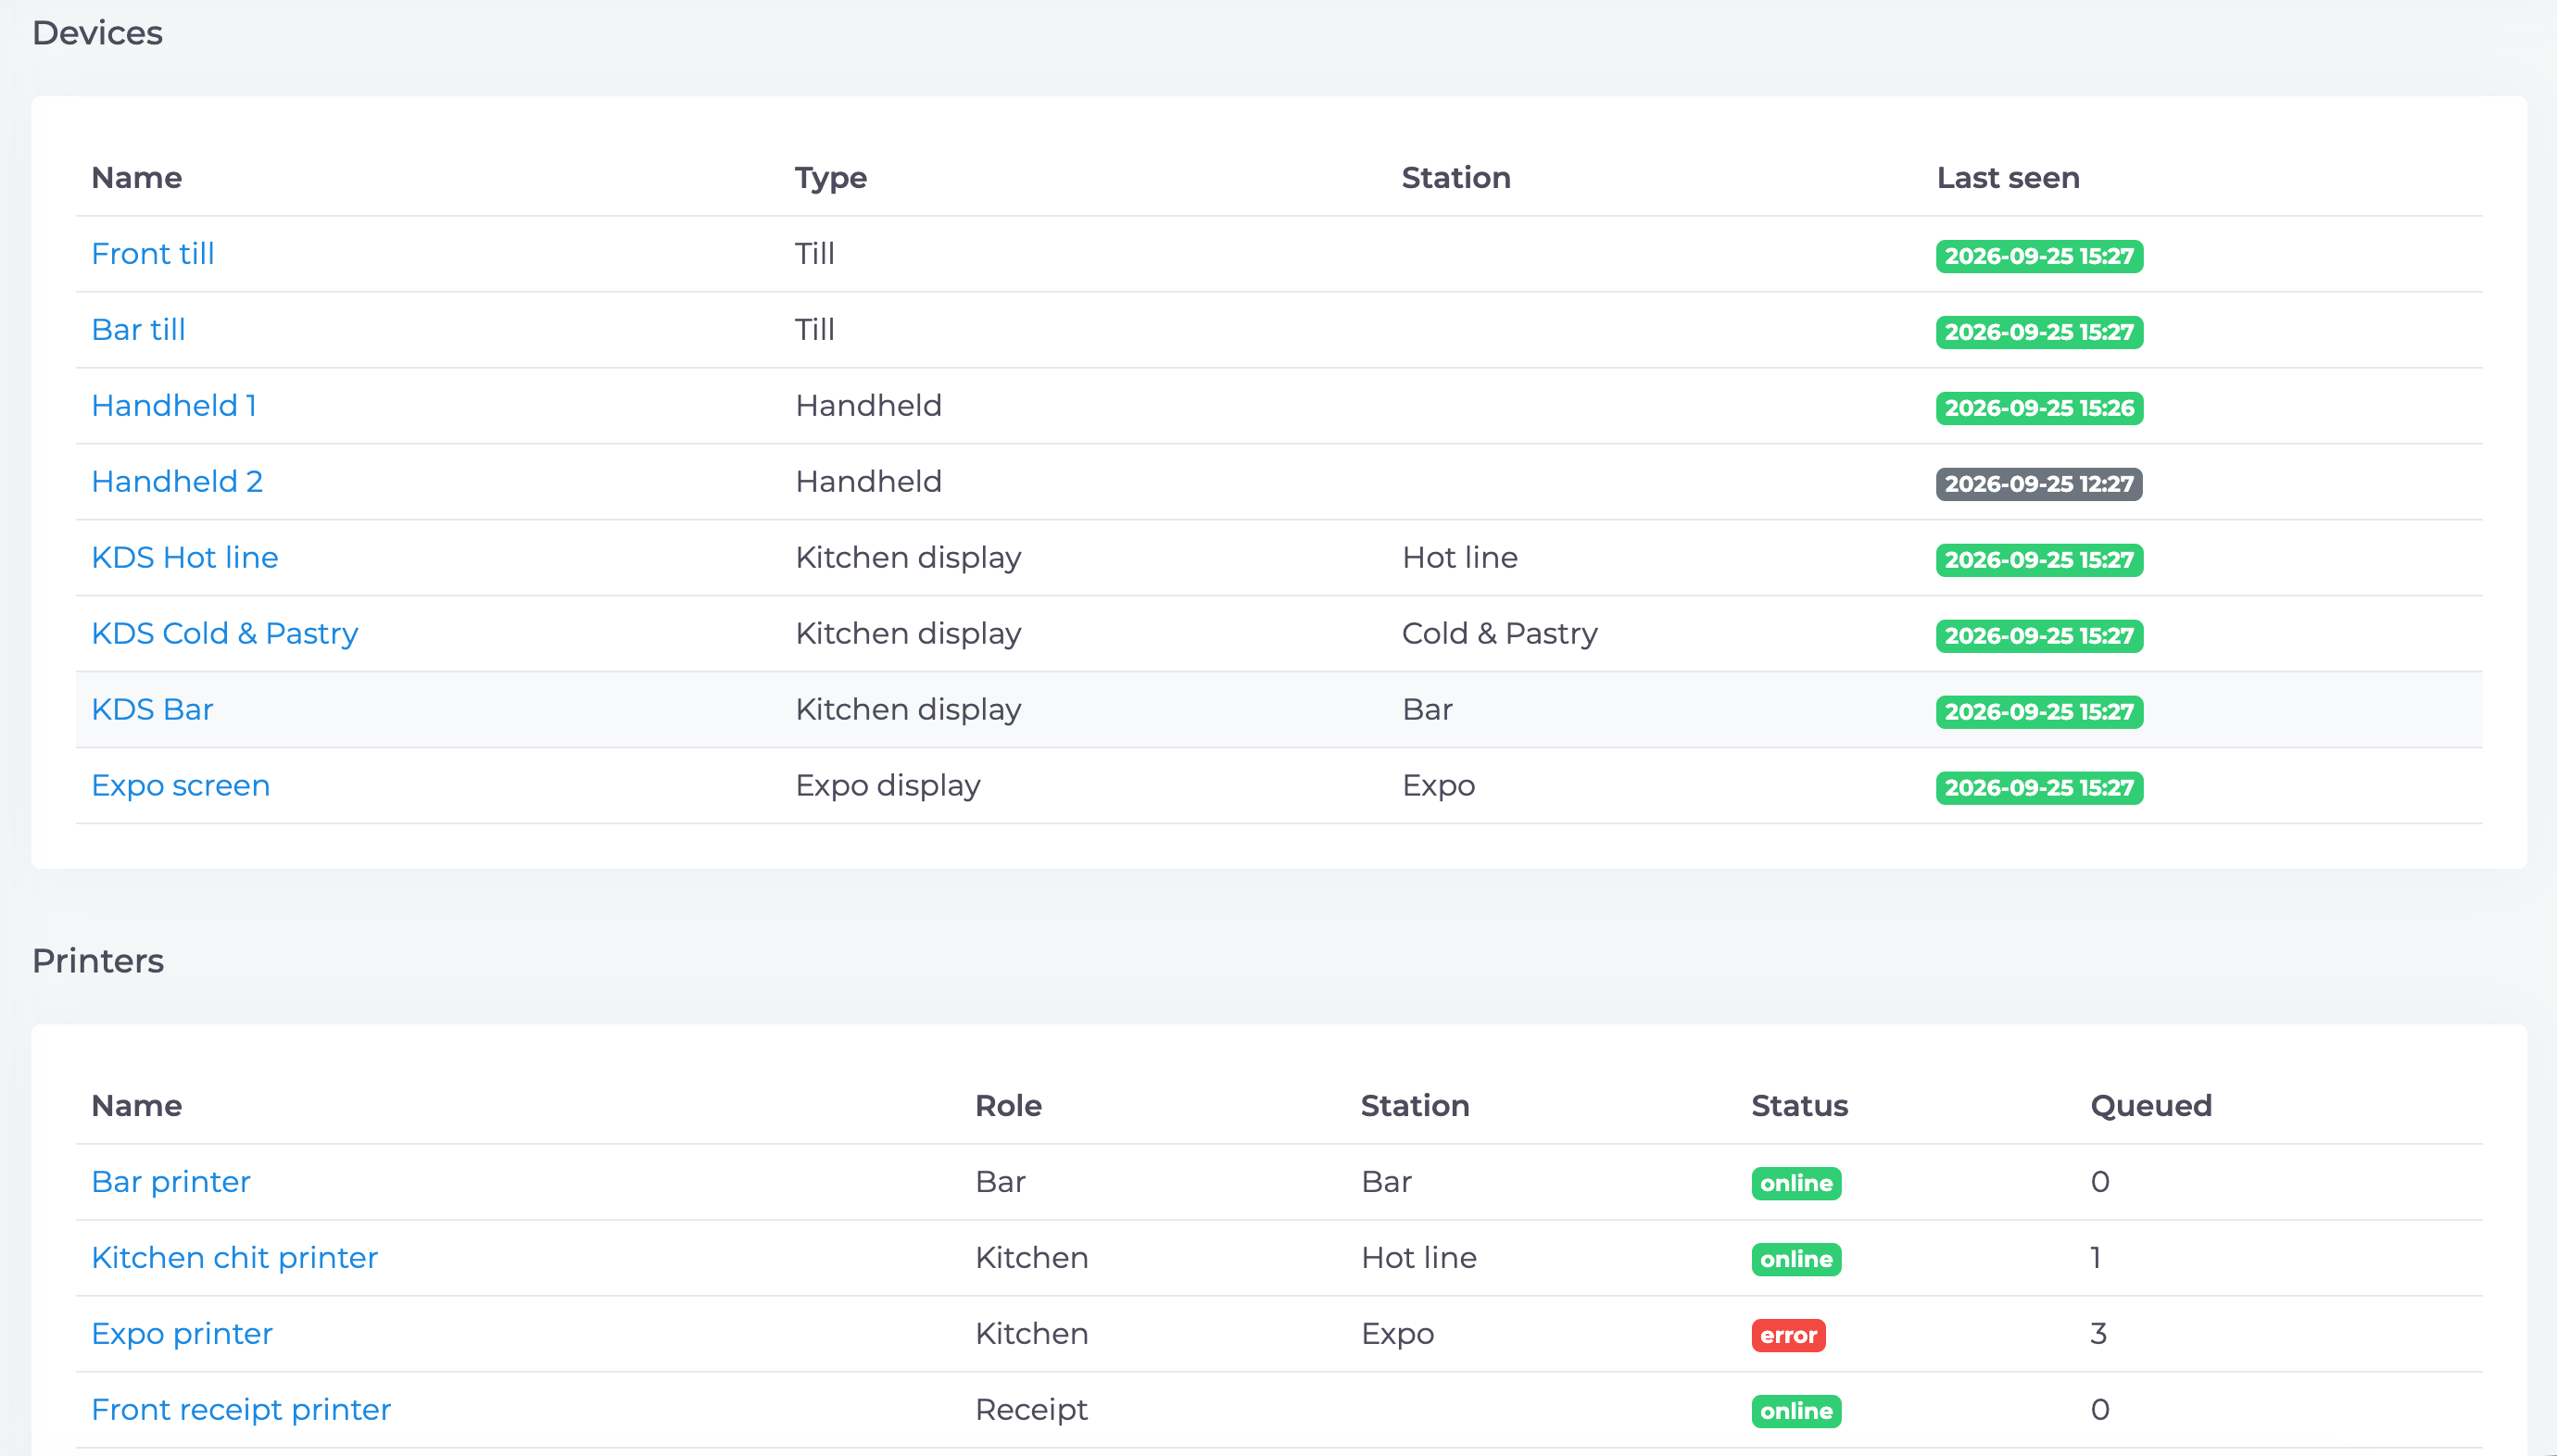
Task: Click KDS Hot line's last-seen timestamp badge
Action: 2039,560
